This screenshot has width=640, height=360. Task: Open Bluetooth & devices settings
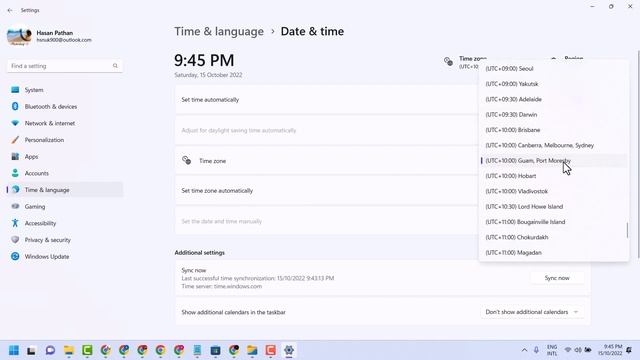pyautogui.click(x=65, y=107)
